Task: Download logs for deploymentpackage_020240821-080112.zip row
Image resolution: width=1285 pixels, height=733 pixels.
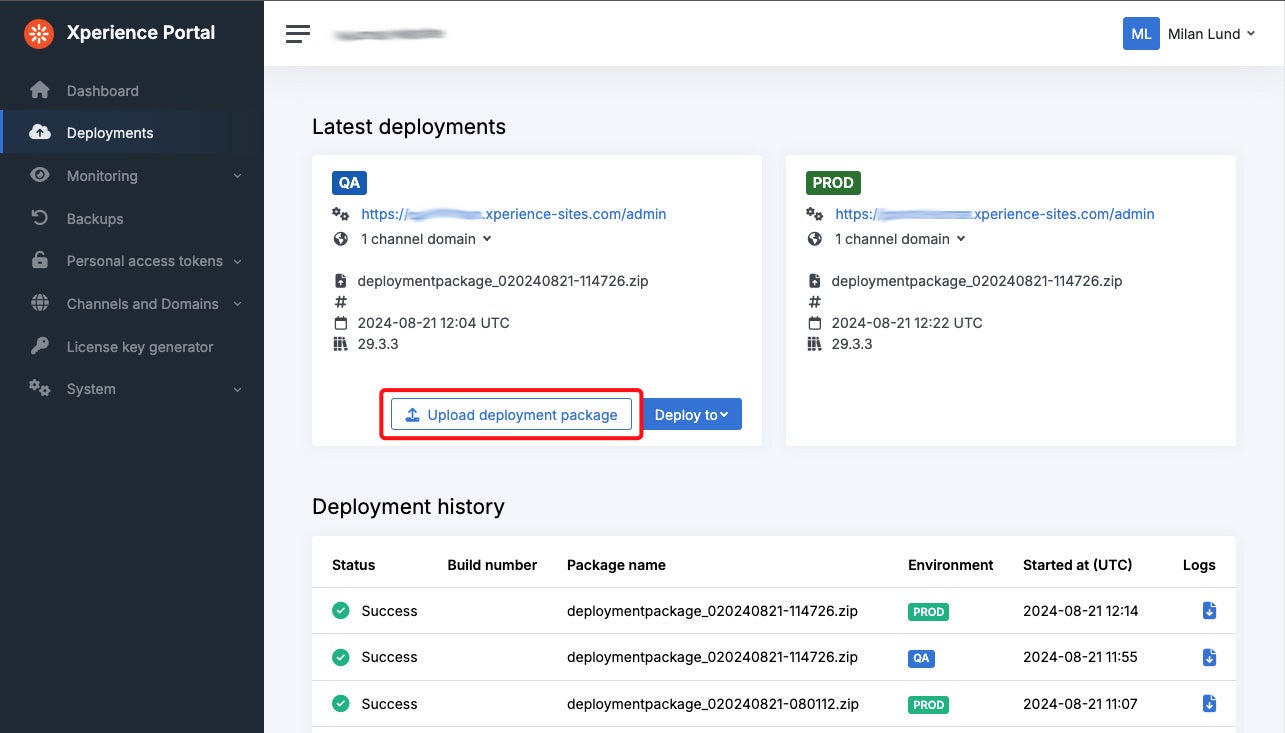Action: 1209,704
